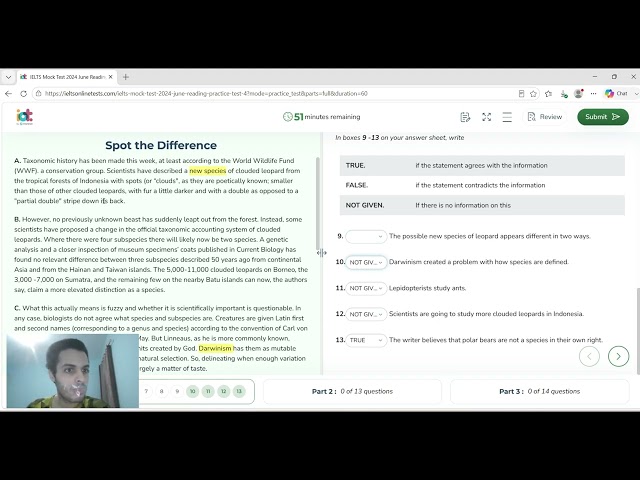Switch to Part 3 with 14 questions
Image resolution: width=640 pixels, height=480 pixels.
click(x=540, y=391)
